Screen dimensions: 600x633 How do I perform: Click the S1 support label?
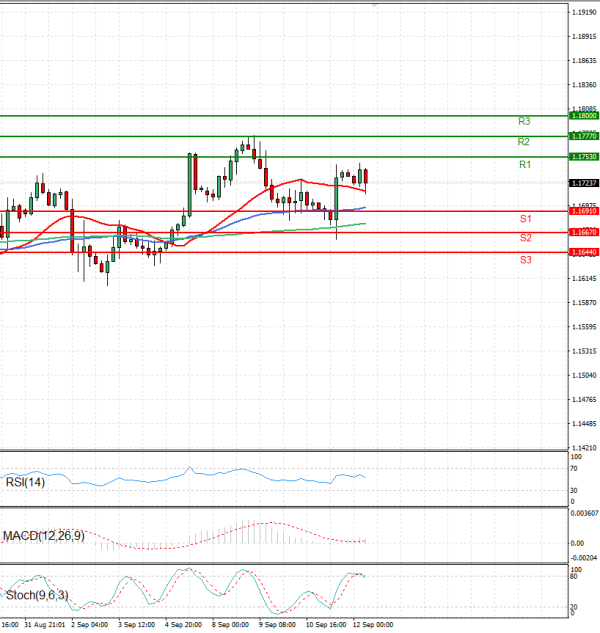pyautogui.click(x=526, y=219)
